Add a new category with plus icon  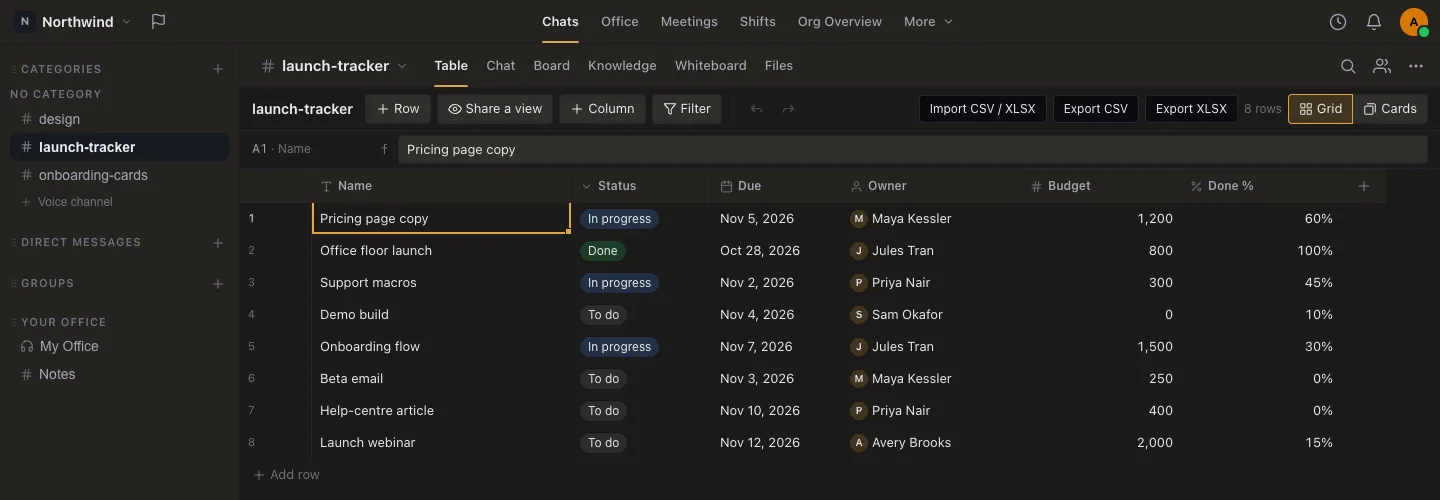click(218, 69)
